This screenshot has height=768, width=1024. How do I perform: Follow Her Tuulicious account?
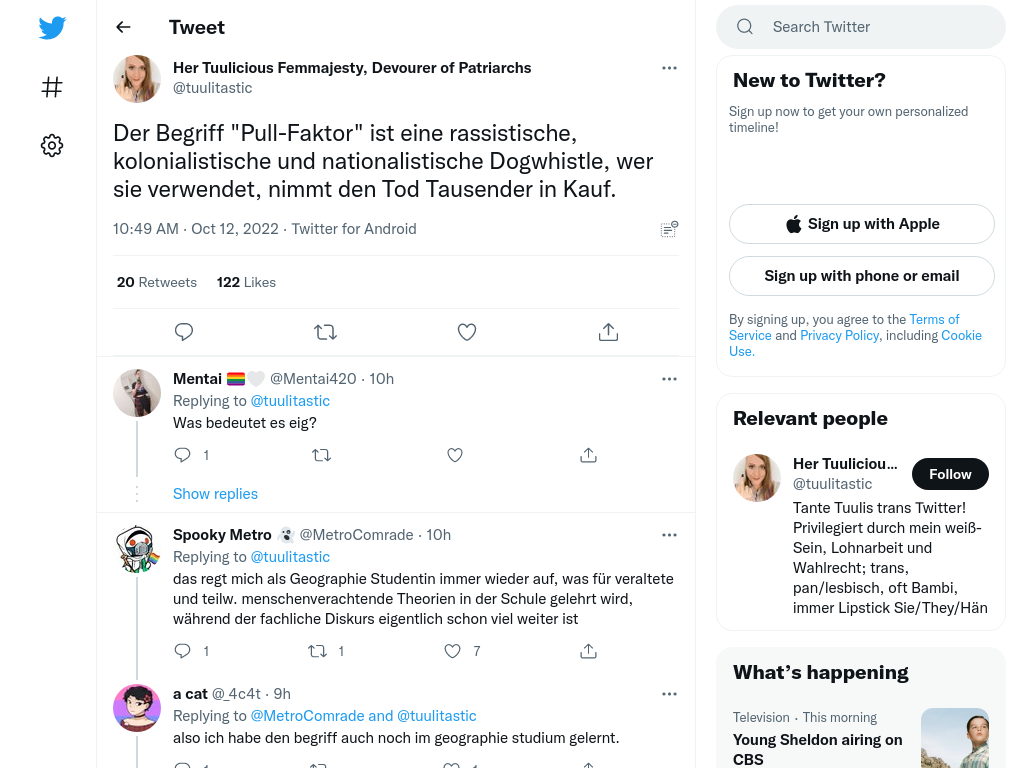tap(950, 474)
